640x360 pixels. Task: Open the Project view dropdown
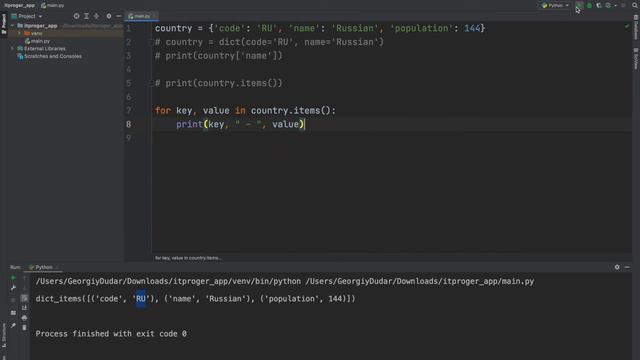[27, 16]
